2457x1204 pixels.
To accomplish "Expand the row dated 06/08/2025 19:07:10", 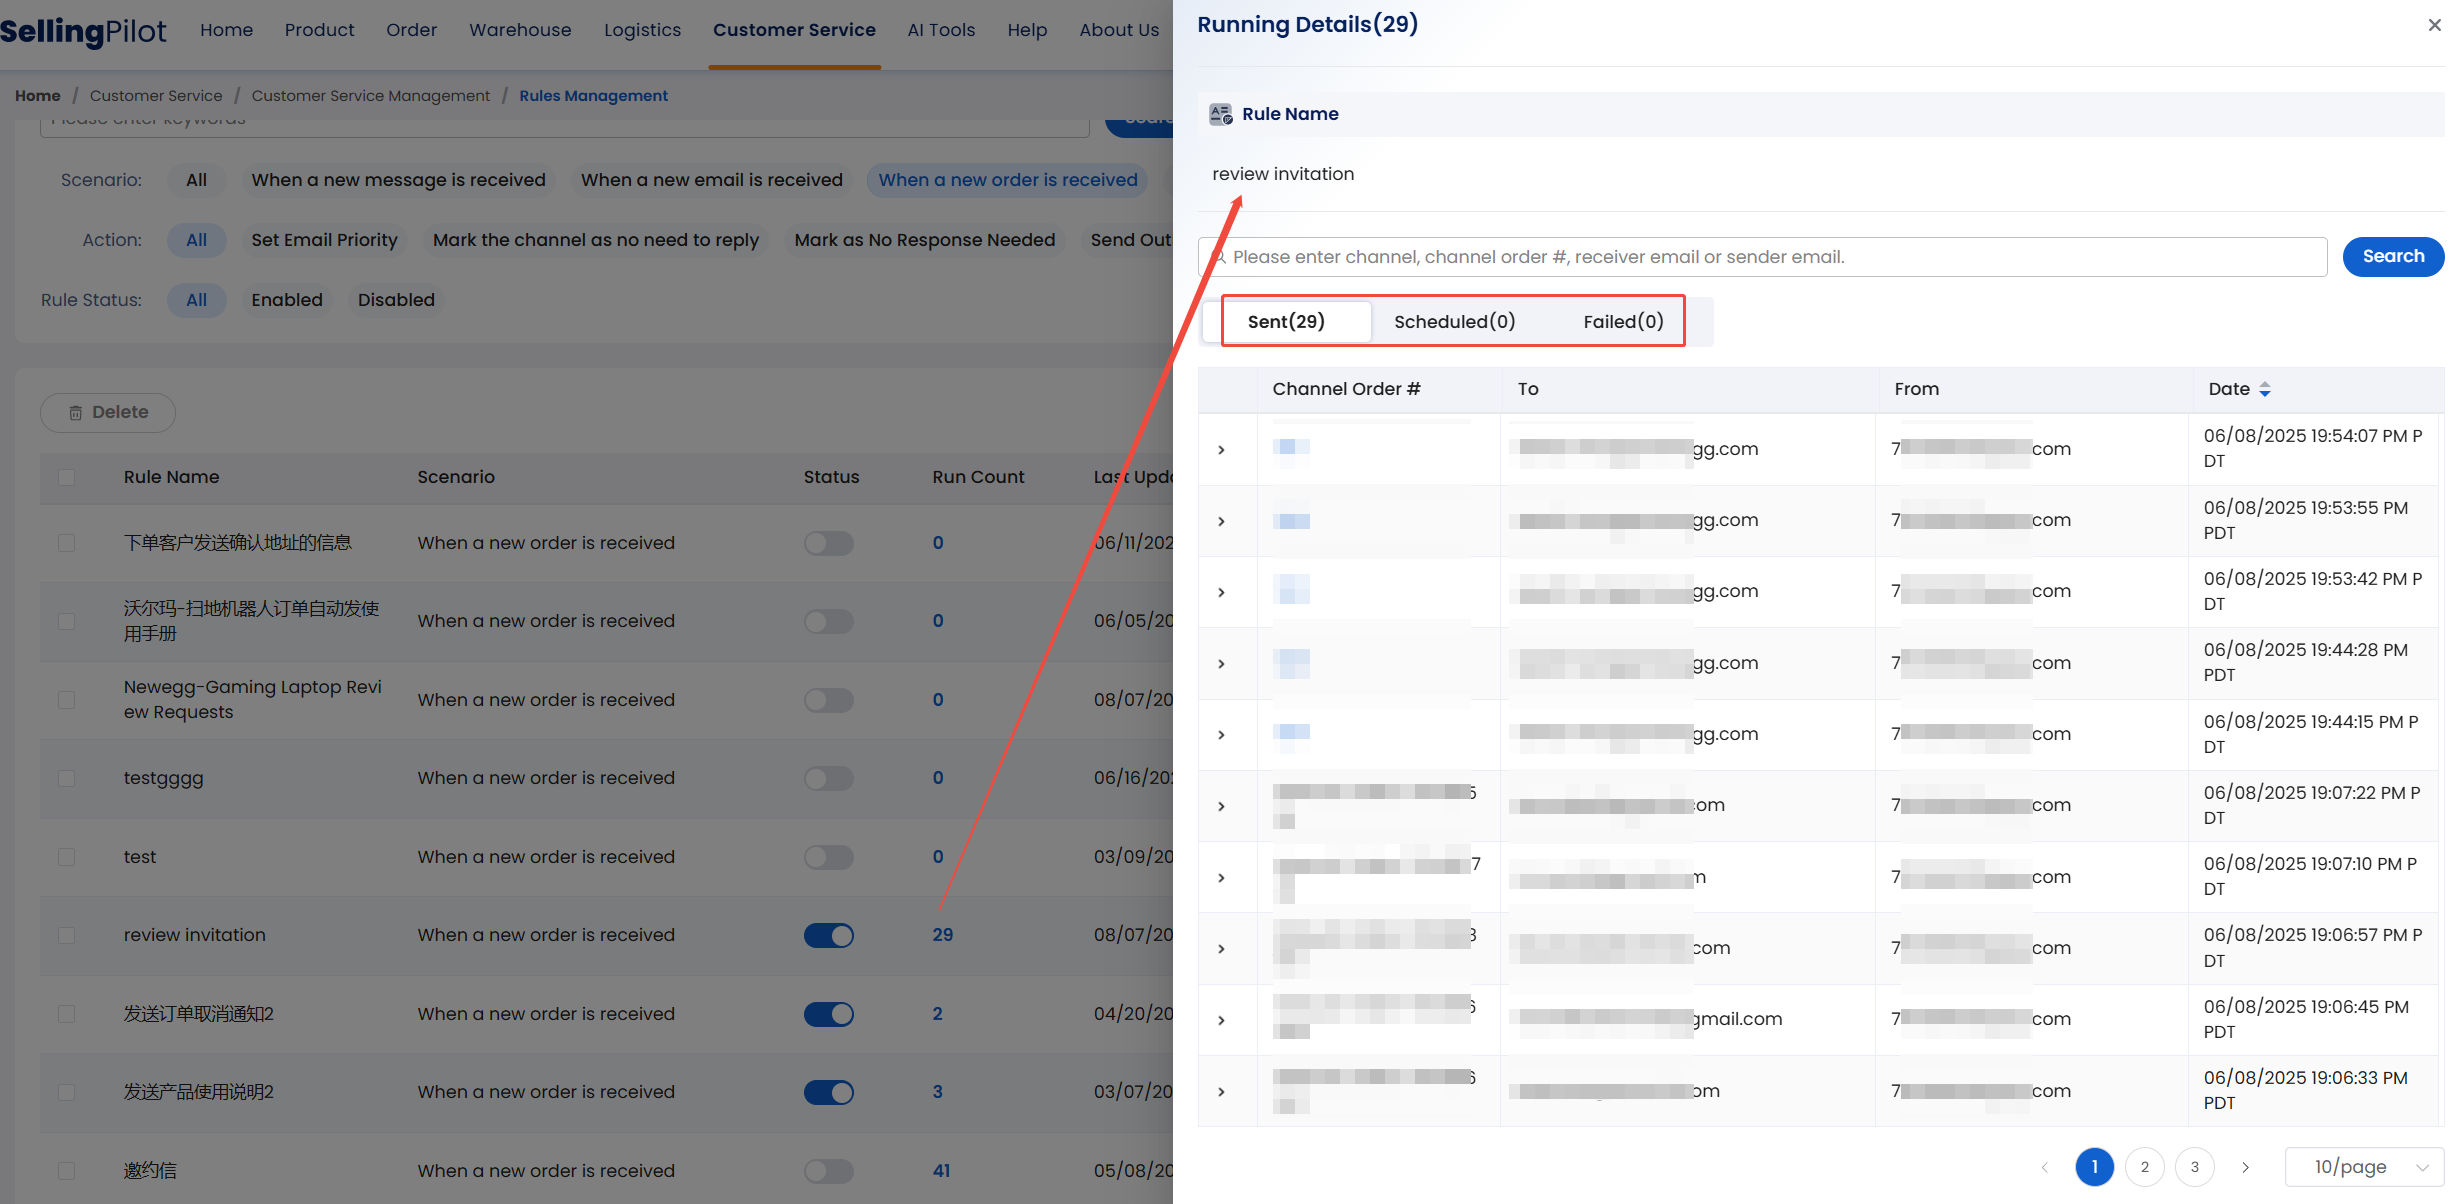I will click(x=1221, y=878).
